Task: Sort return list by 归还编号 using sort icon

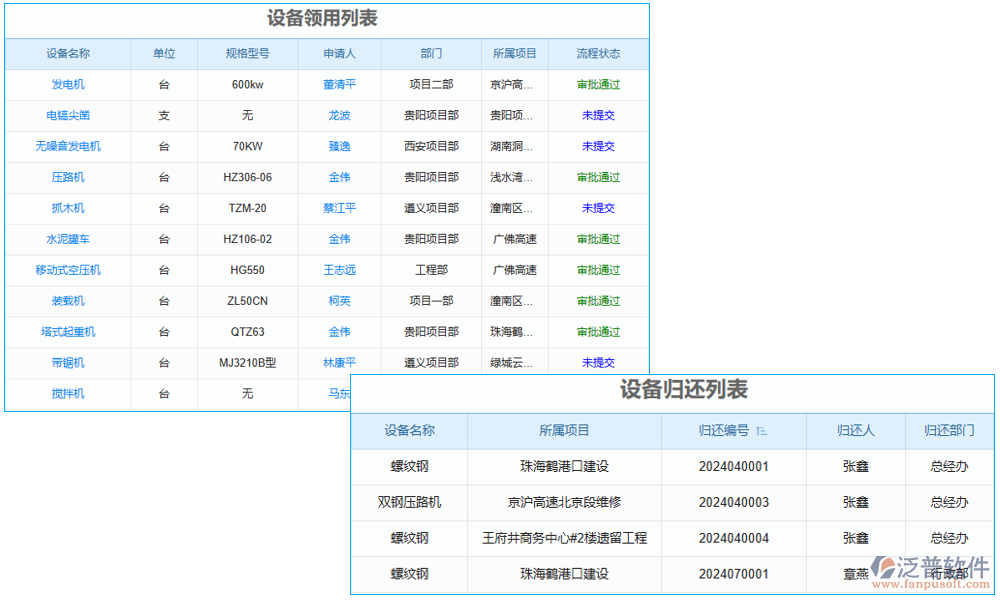Action: coord(762,431)
